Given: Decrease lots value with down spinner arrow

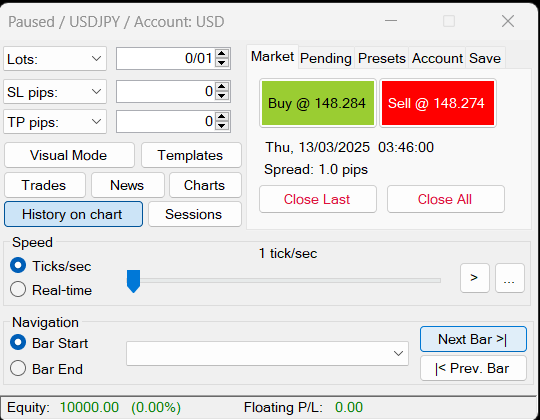Looking at the screenshot, I should pyautogui.click(x=221, y=63).
